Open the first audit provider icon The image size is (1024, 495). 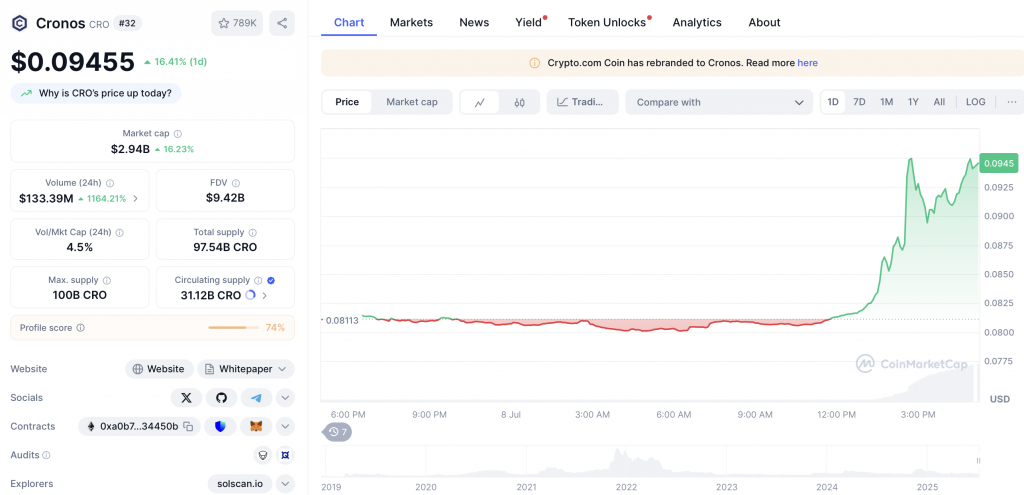[x=263, y=455]
